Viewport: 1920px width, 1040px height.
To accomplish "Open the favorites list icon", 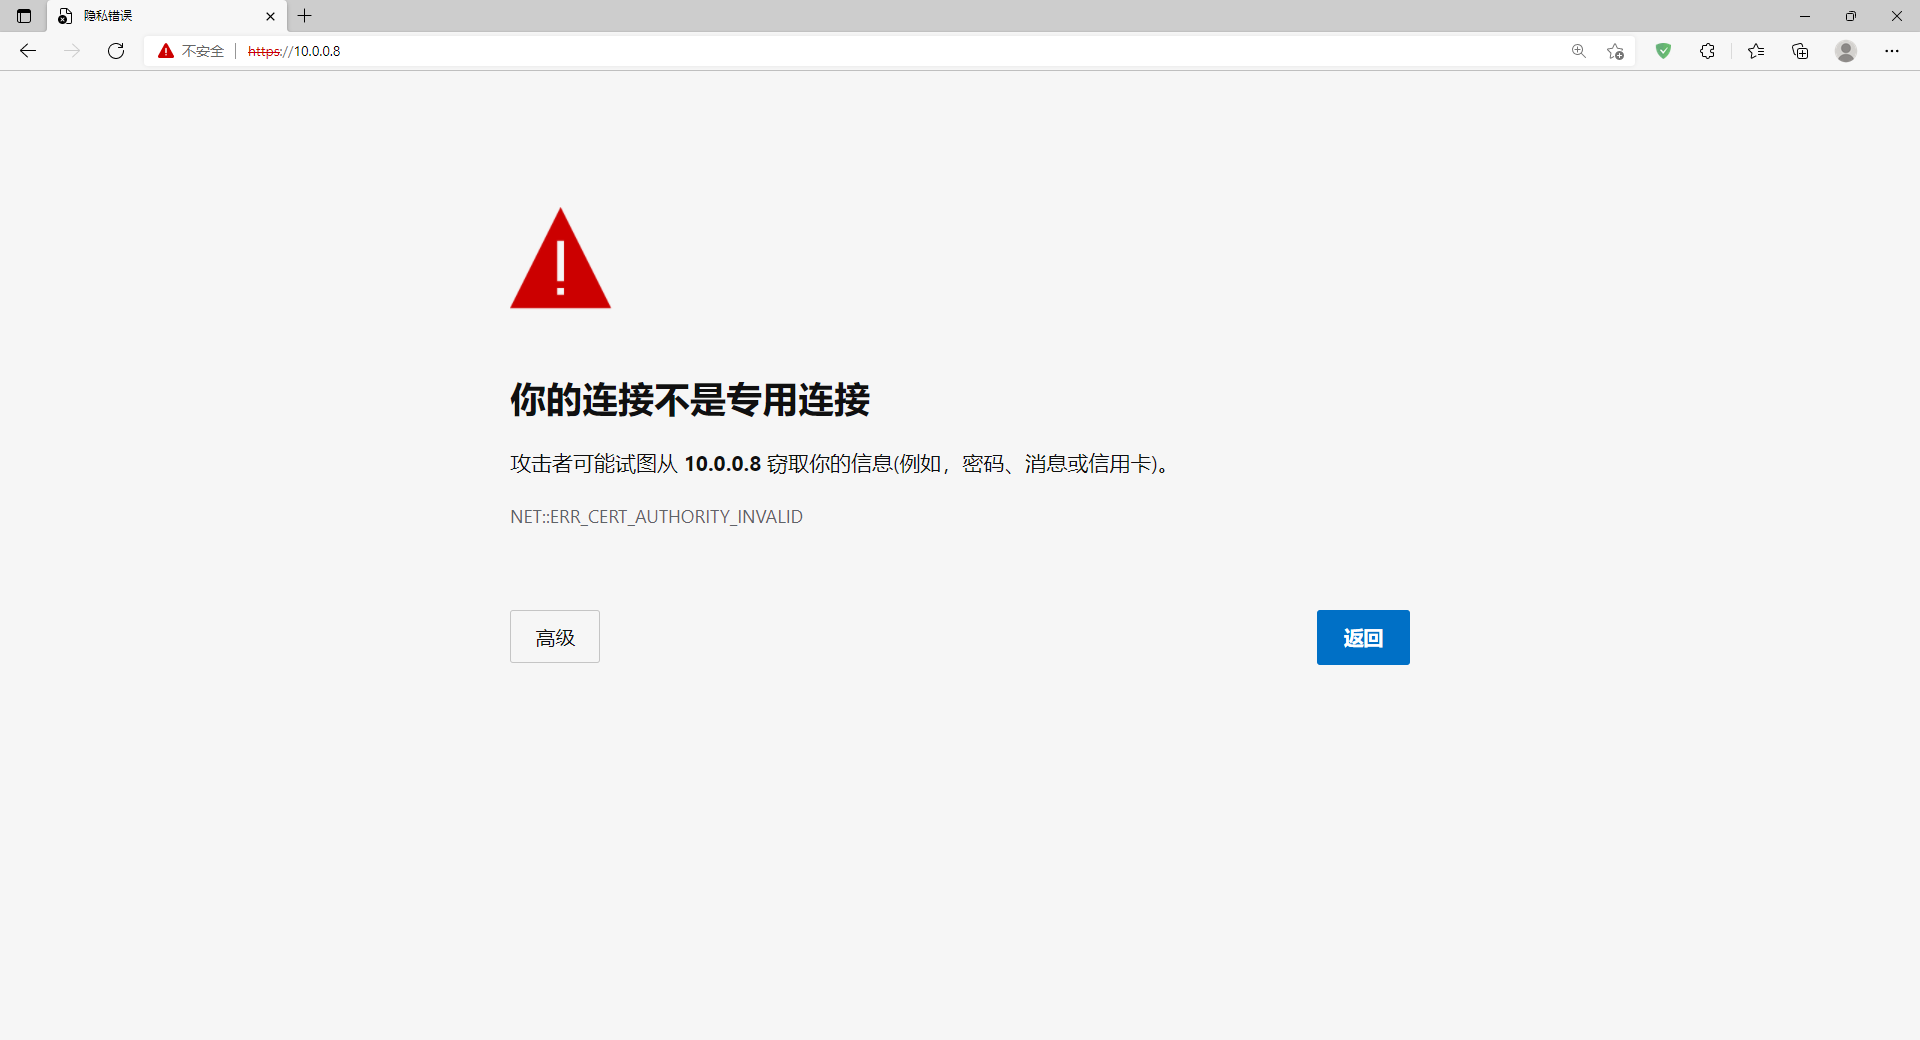I will tap(1756, 51).
